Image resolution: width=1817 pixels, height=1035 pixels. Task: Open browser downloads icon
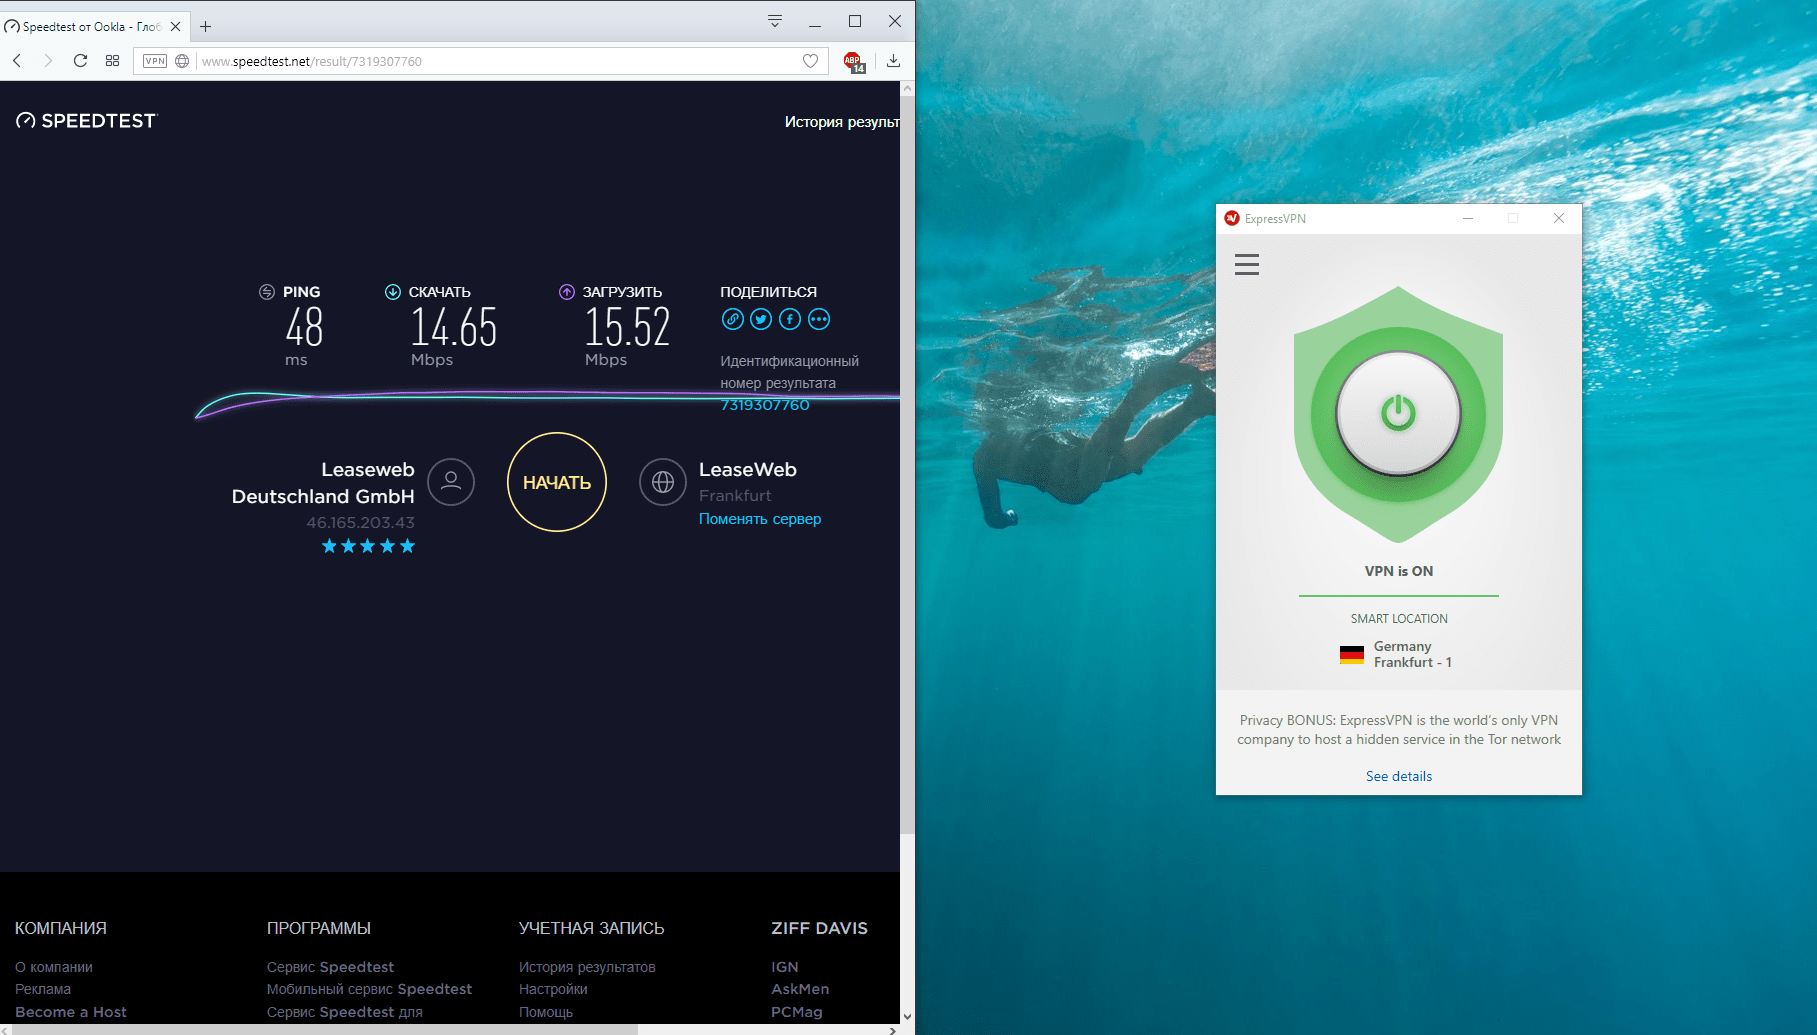tap(893, 62)
